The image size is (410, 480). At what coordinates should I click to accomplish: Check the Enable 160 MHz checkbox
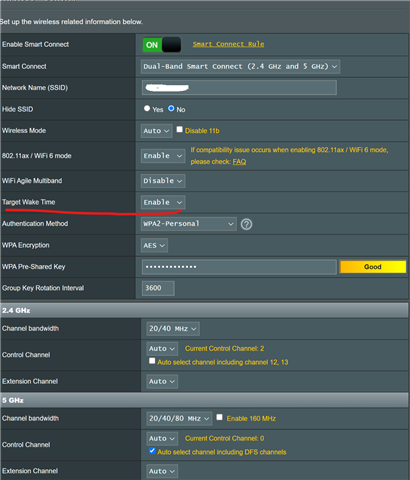(219, 417)
